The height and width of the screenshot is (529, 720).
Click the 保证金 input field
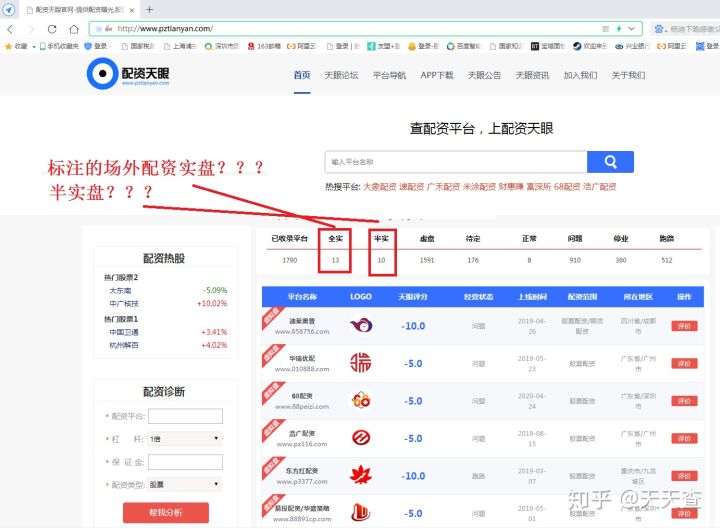(185, 462)
